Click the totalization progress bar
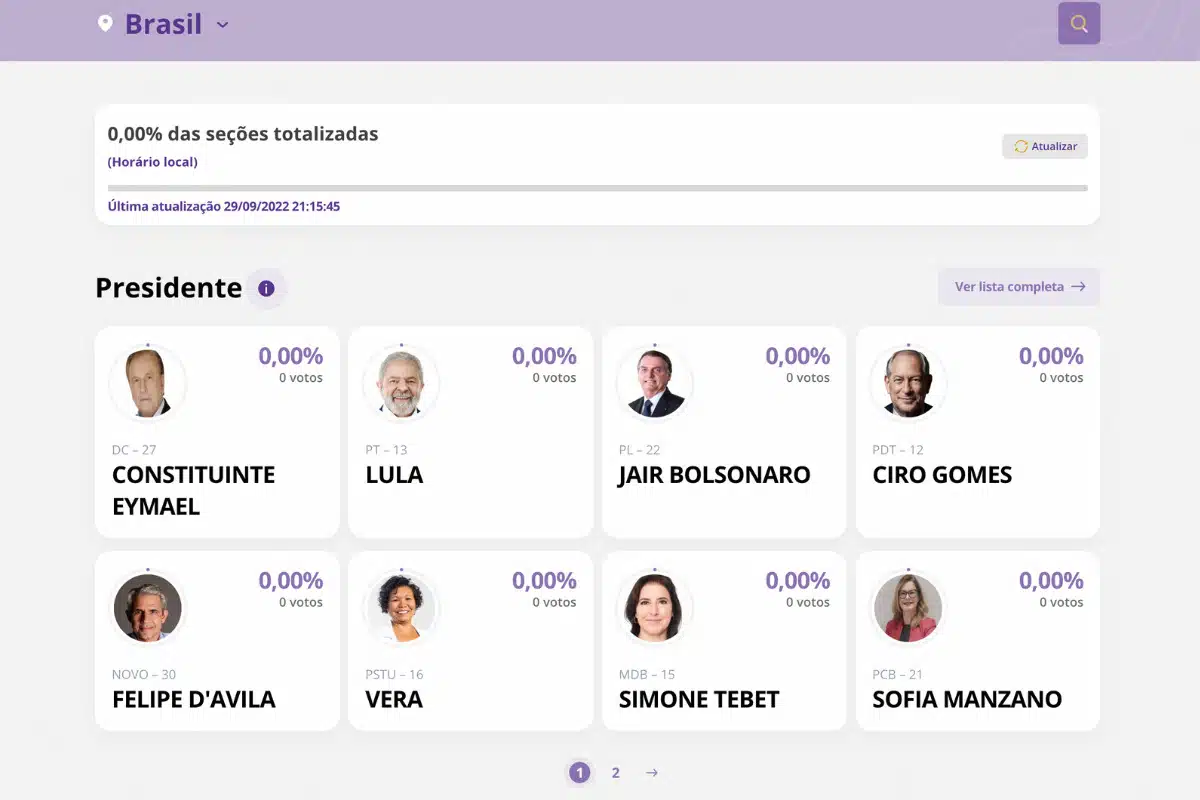The width and height of the screenshot is (1200, 800). 597,187
